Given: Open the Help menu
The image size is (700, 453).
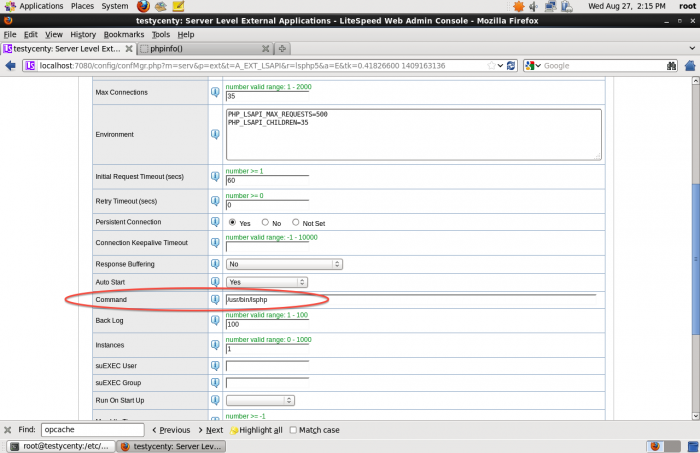Looking at the screenshot, I should click(x=186, y=34).
